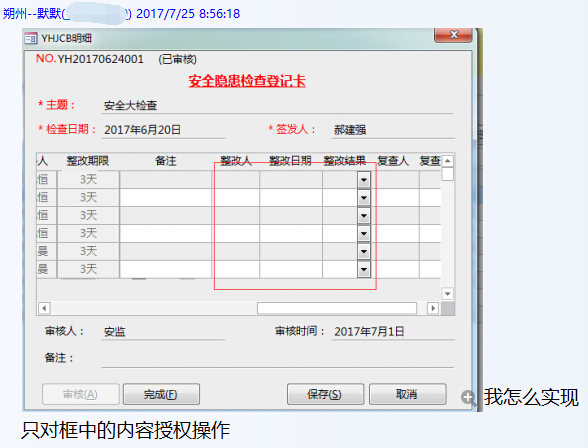Click the magnifier zoom icon beside the image
The height and width of the screenshot is (448, 588).
469,398
